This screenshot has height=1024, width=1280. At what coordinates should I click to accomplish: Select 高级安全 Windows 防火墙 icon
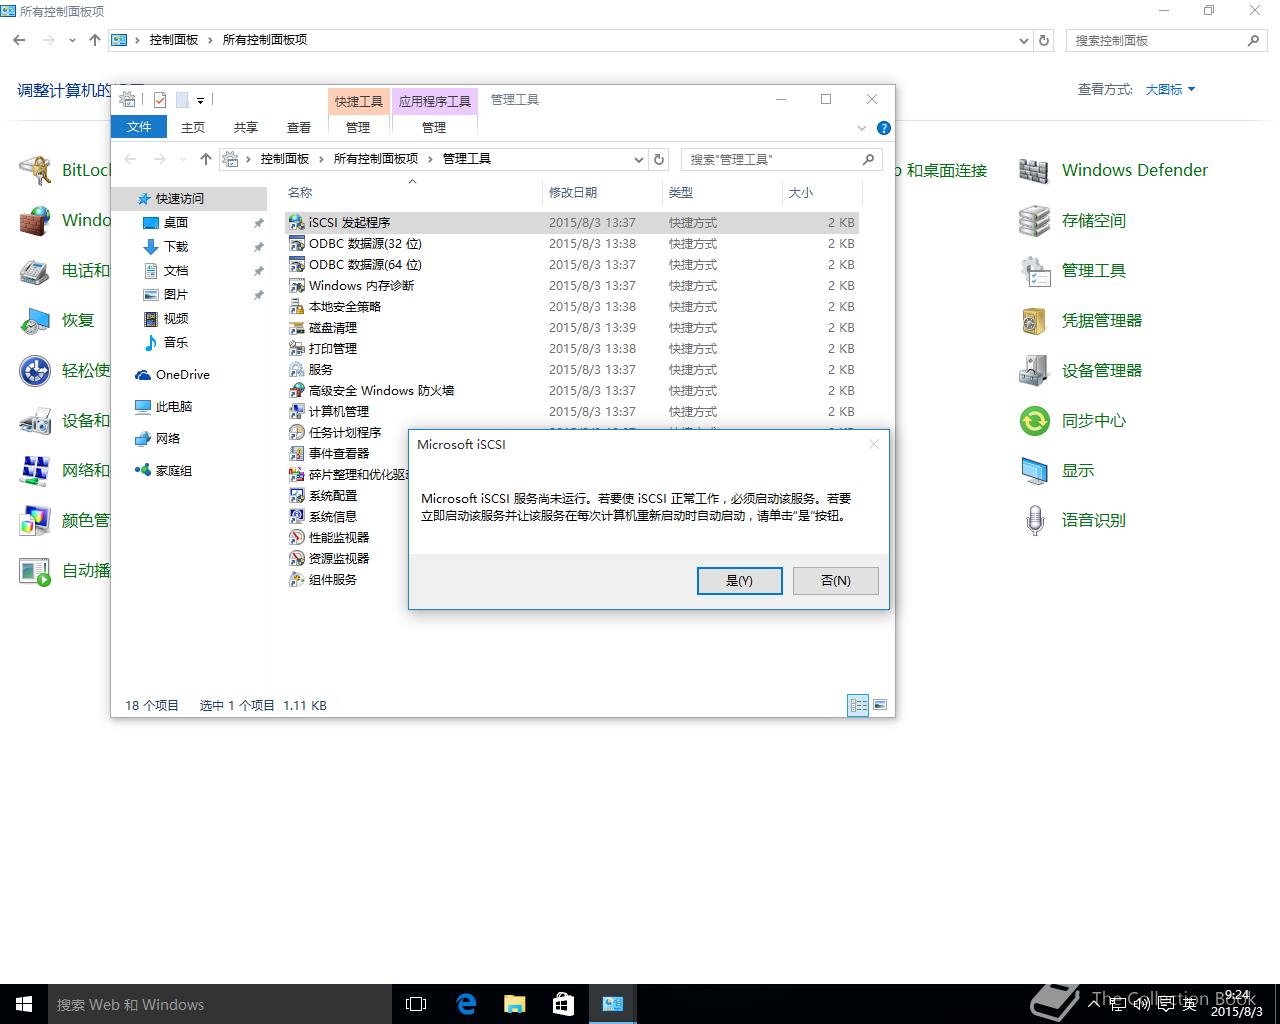(x=296, y=390)
